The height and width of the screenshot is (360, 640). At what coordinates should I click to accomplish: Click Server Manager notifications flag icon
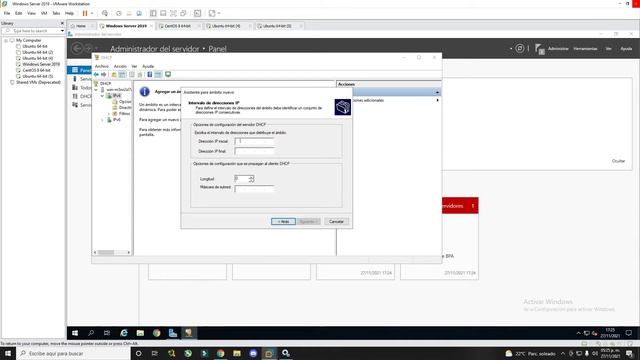pyautogui.click(x=539, y=49)
